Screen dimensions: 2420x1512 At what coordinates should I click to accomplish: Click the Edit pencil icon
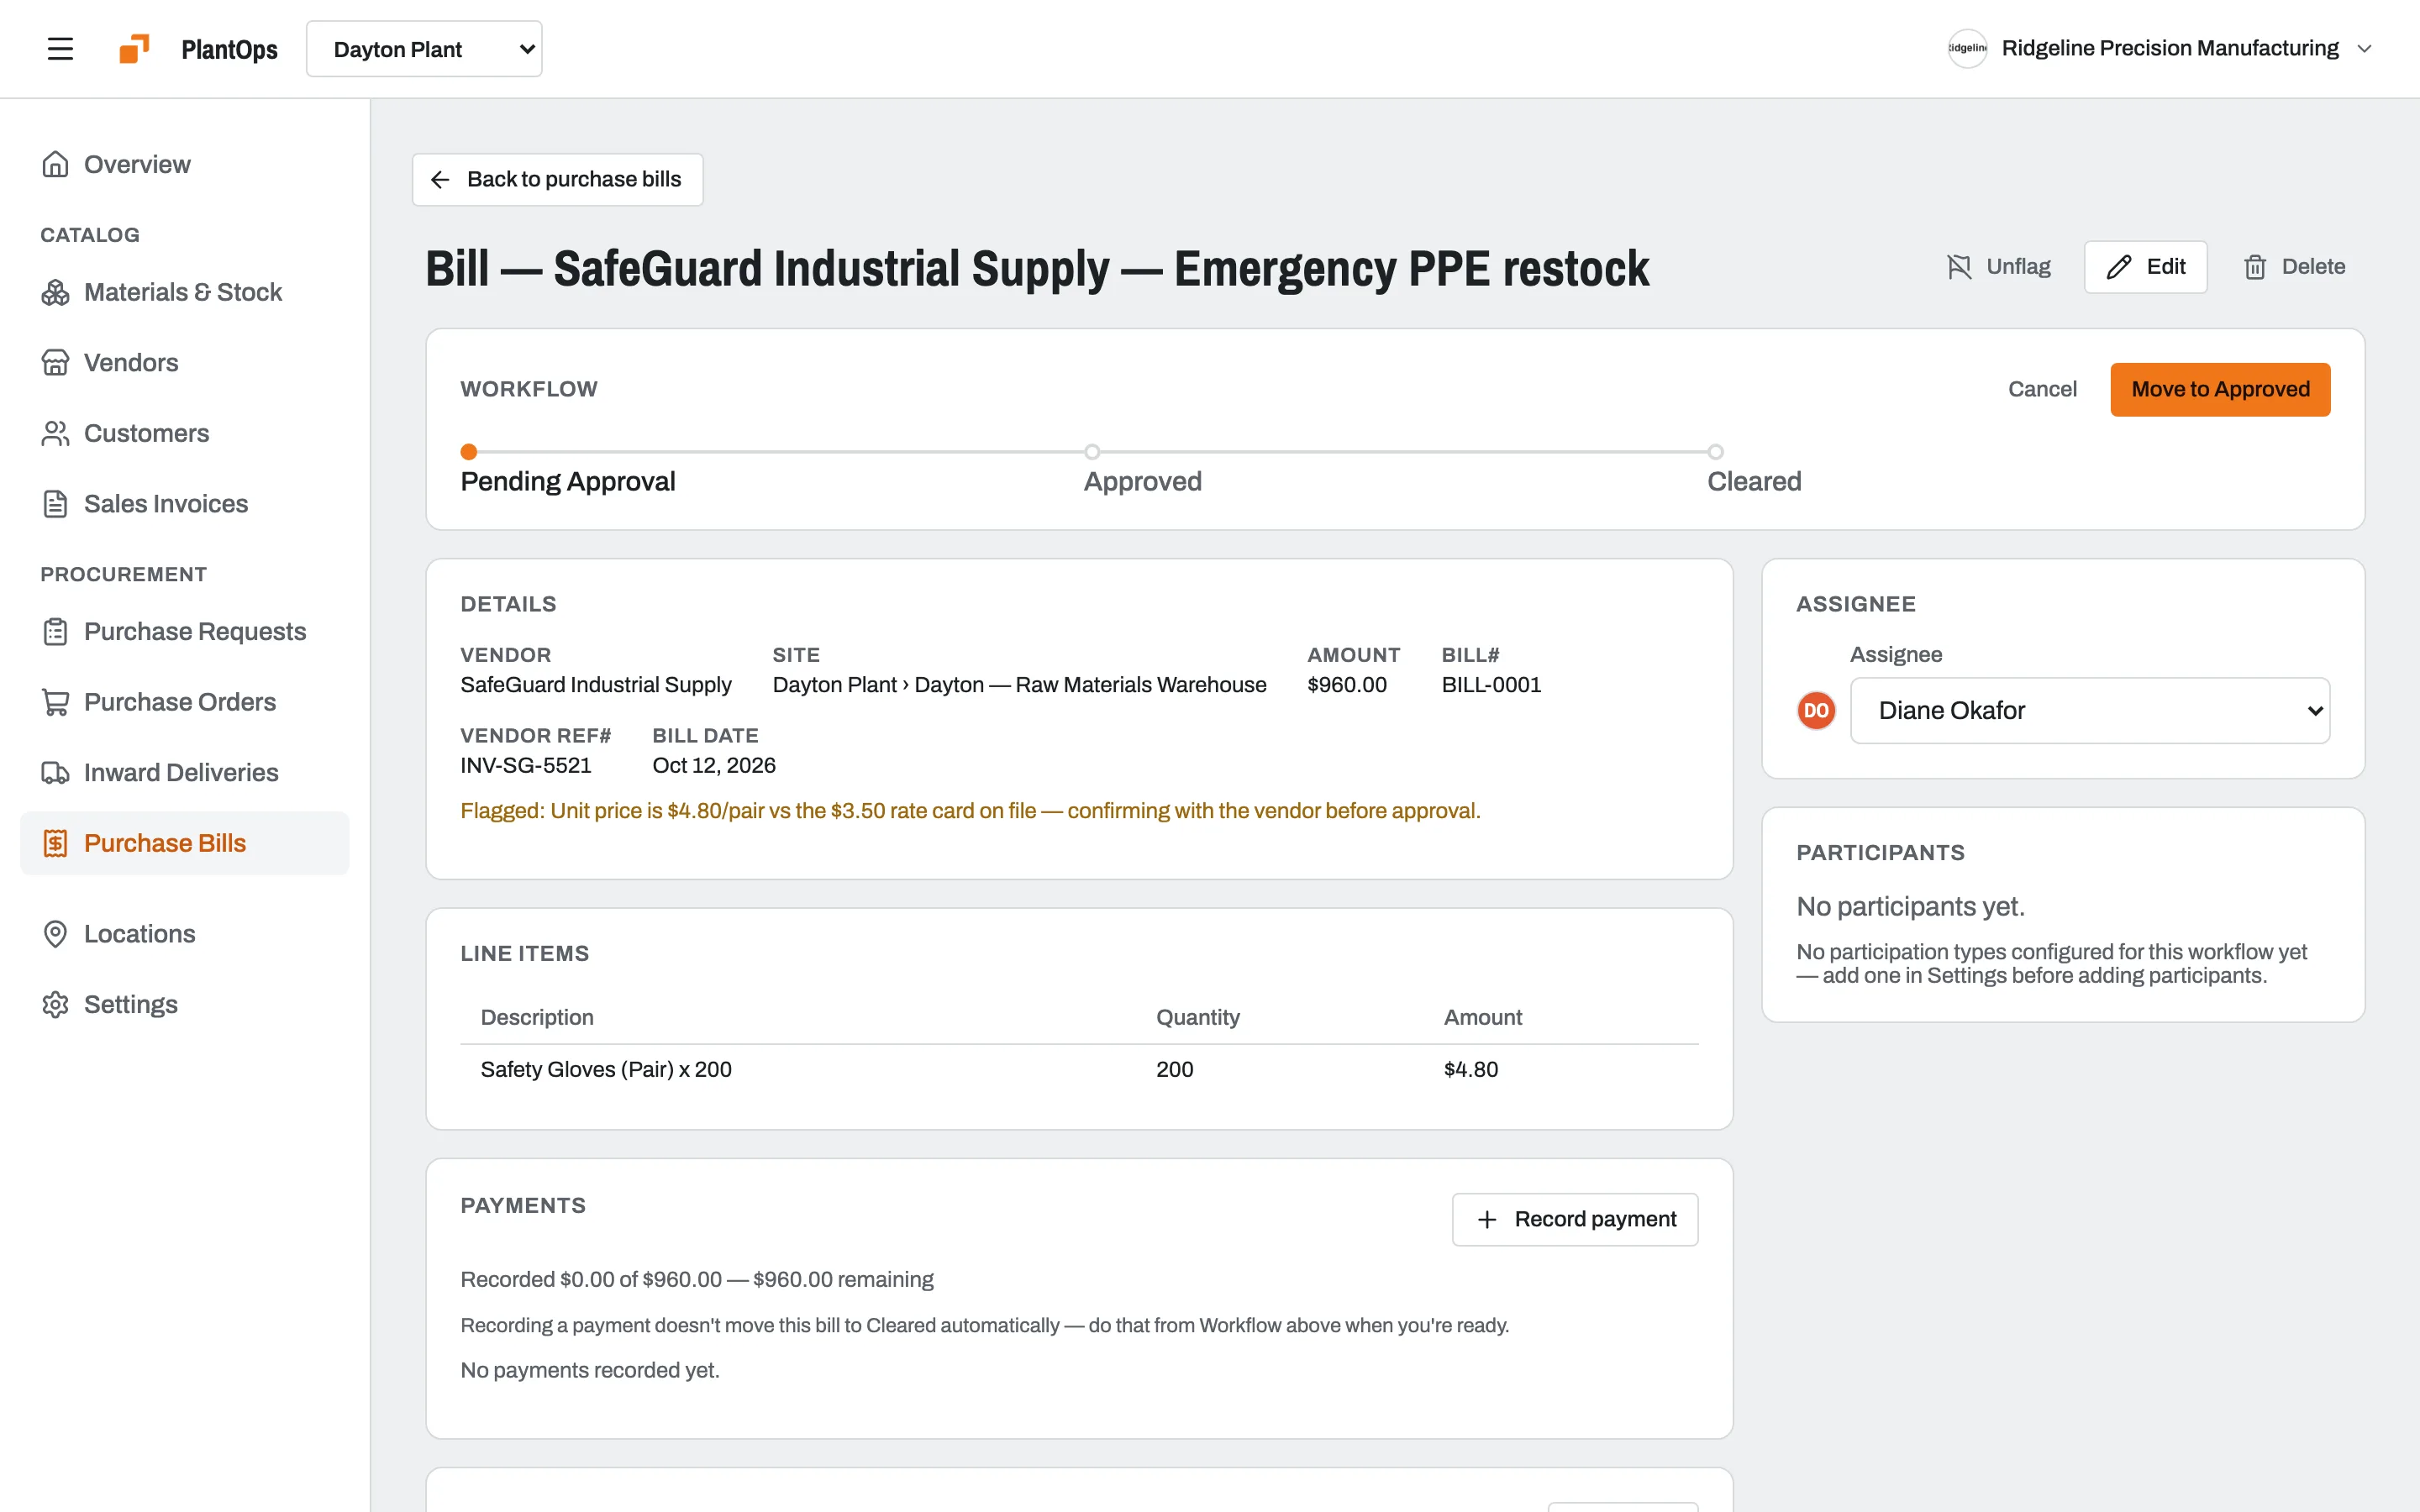(x=2118, y=267)
